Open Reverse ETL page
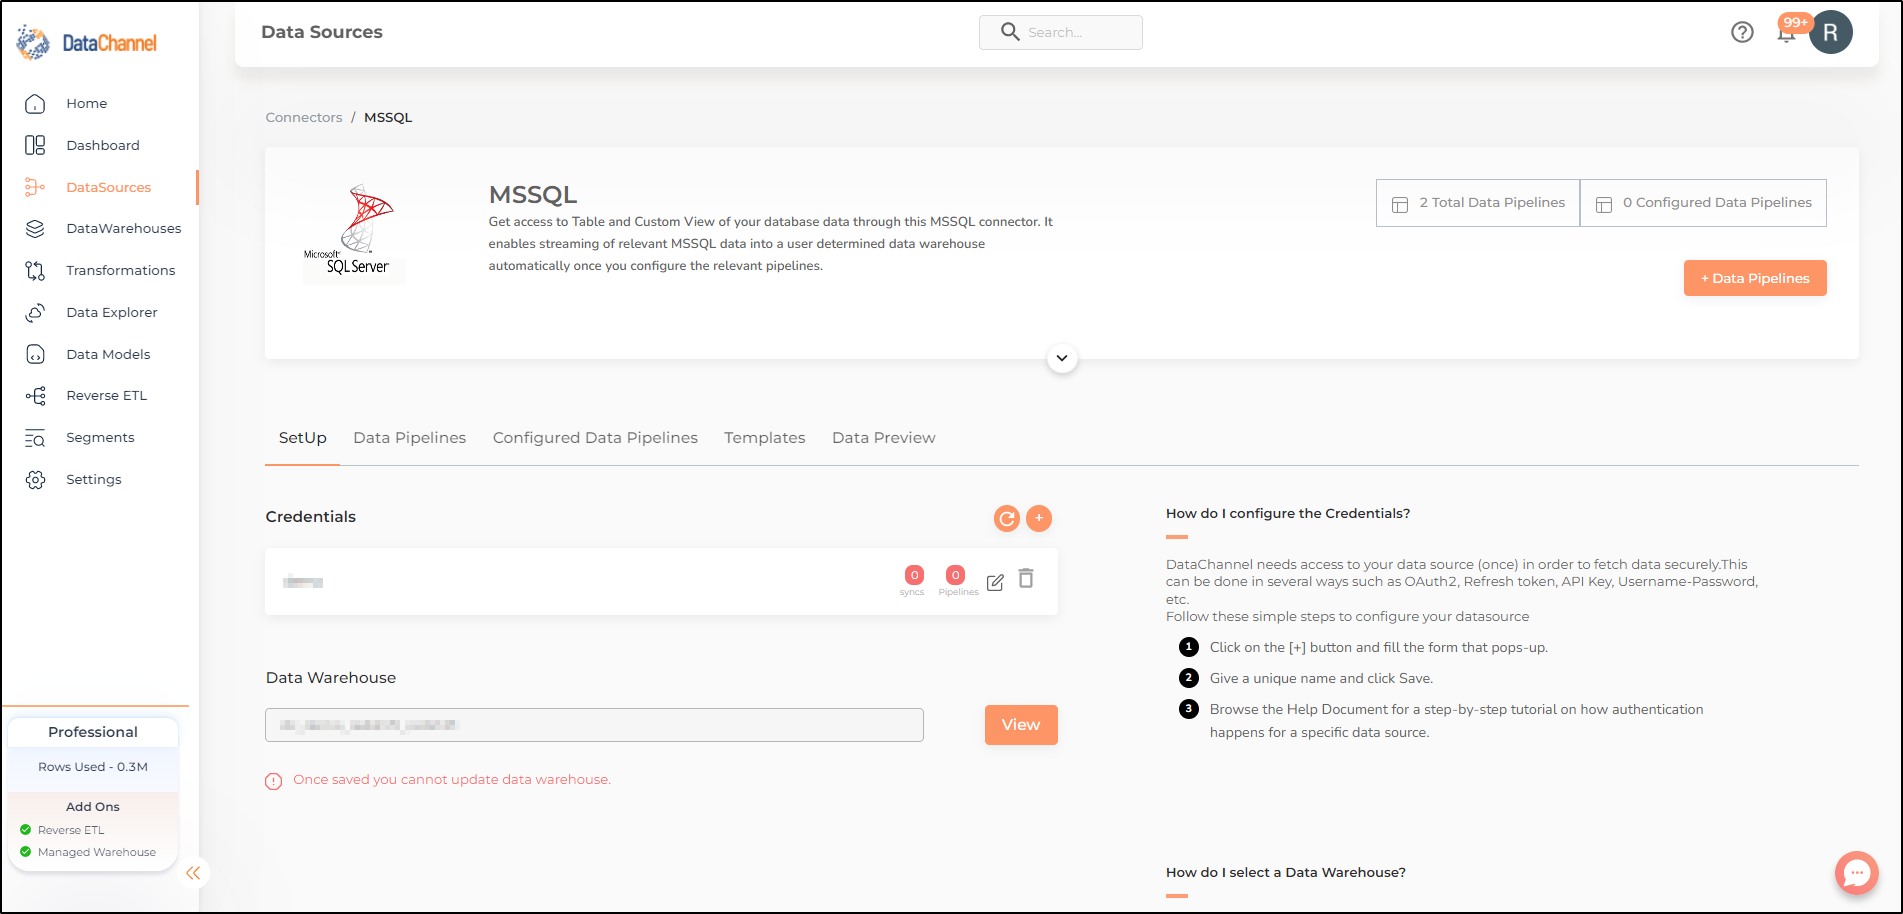This screenshot has height=914, width=1903. [107, 395]
